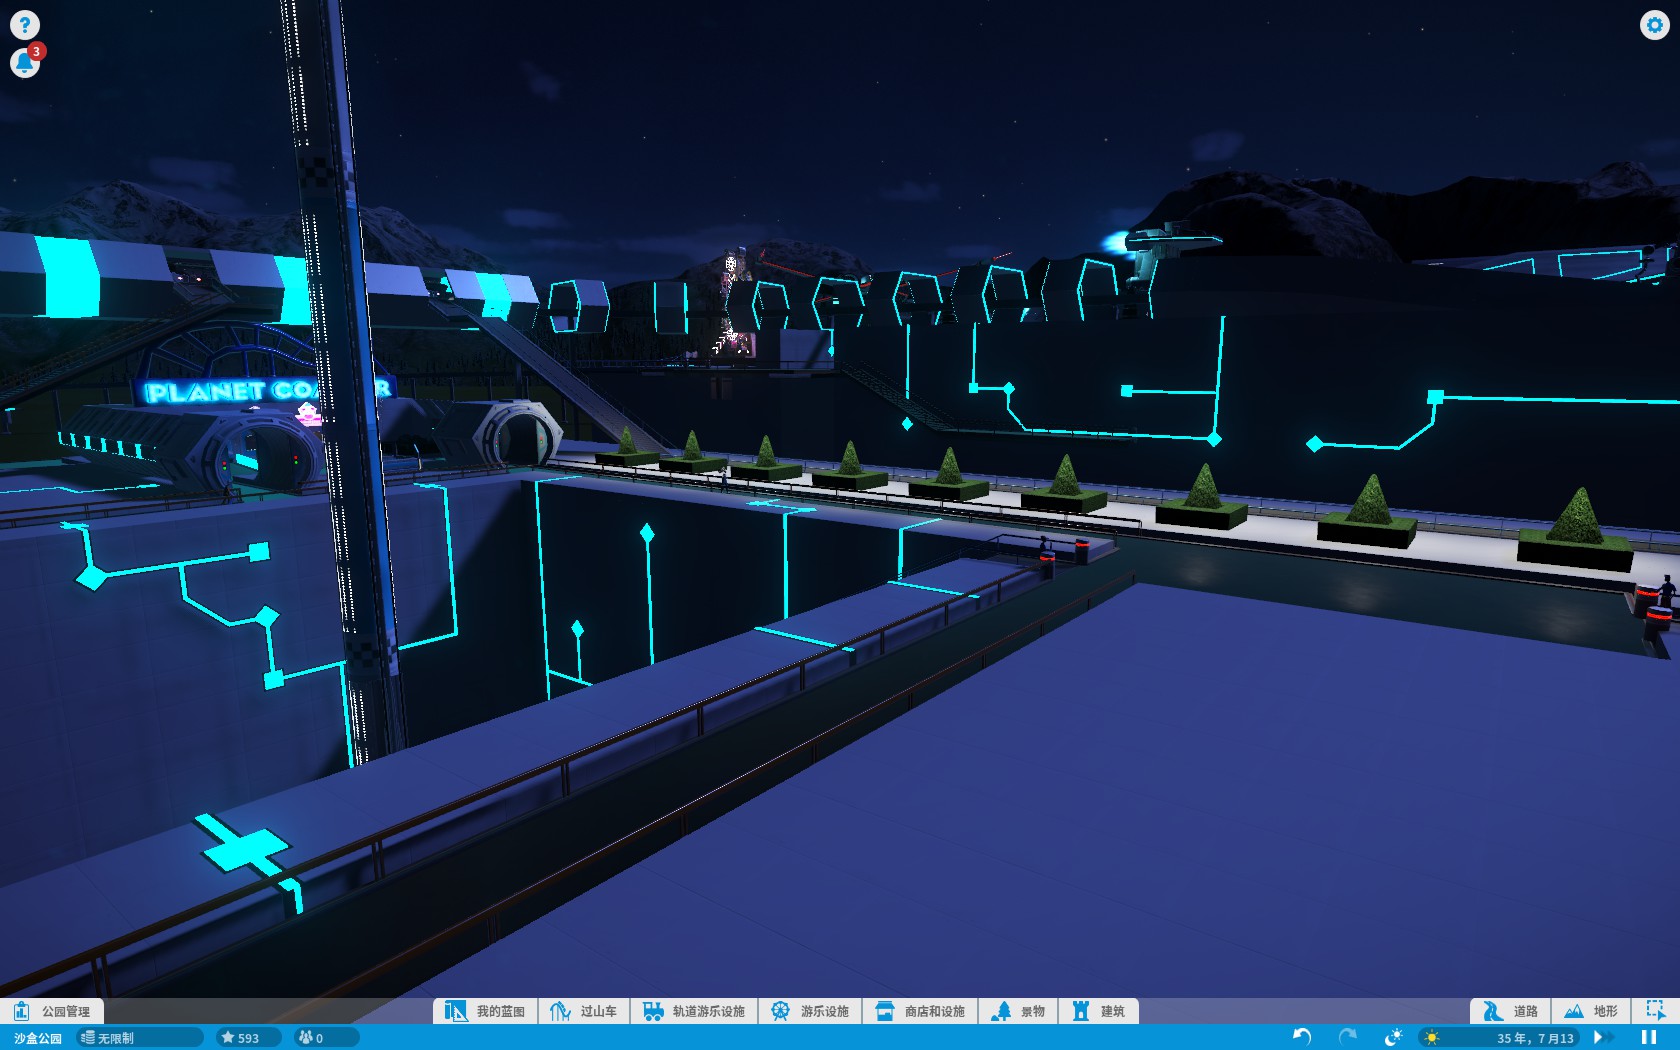Open the 地形 terrain tab
The image size is (1680, 1050).
point(1590,1011)
